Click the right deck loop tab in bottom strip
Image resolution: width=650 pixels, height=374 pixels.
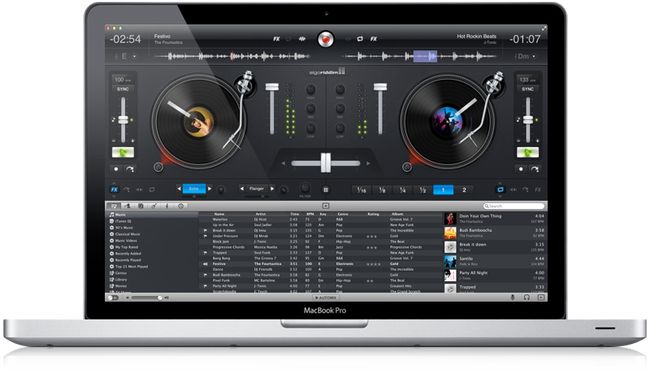(x=500, y=189)
